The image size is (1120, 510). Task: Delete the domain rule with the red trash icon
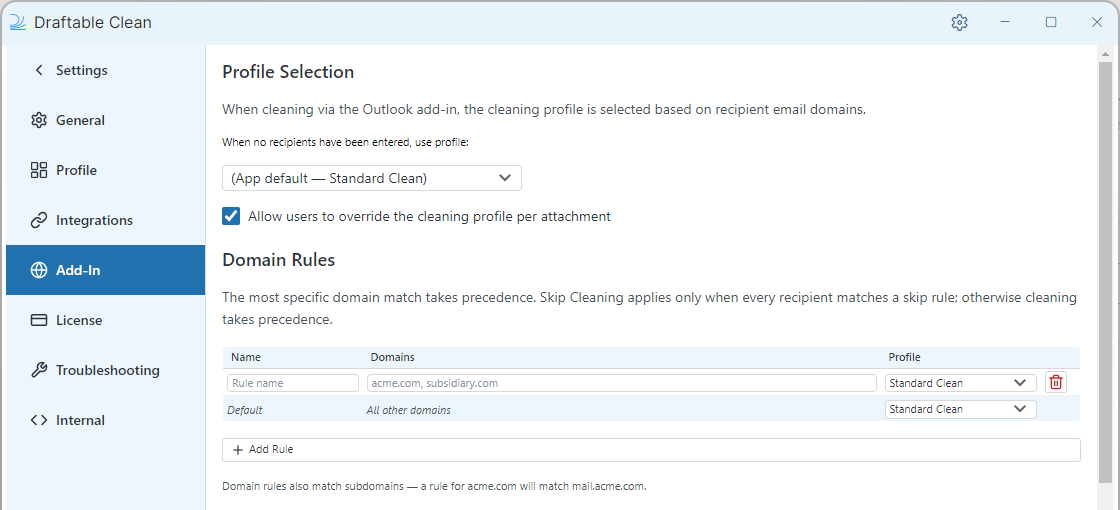click(x=1056, y=382)
